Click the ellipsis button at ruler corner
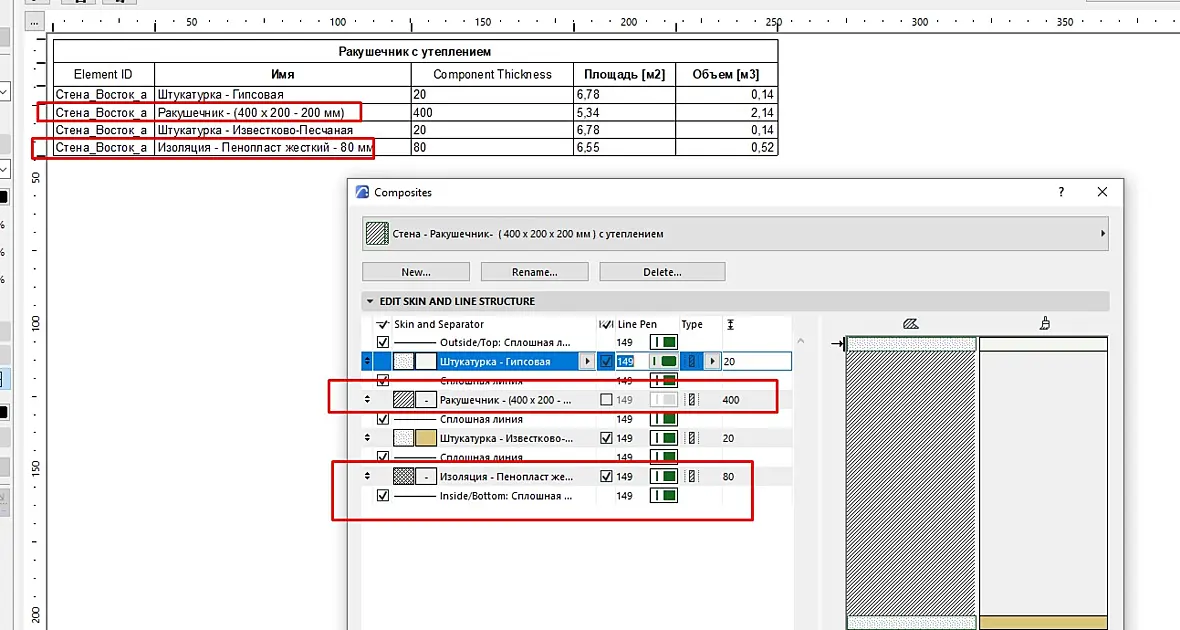Screen dimensions: 1180x630 click(35, 23)
